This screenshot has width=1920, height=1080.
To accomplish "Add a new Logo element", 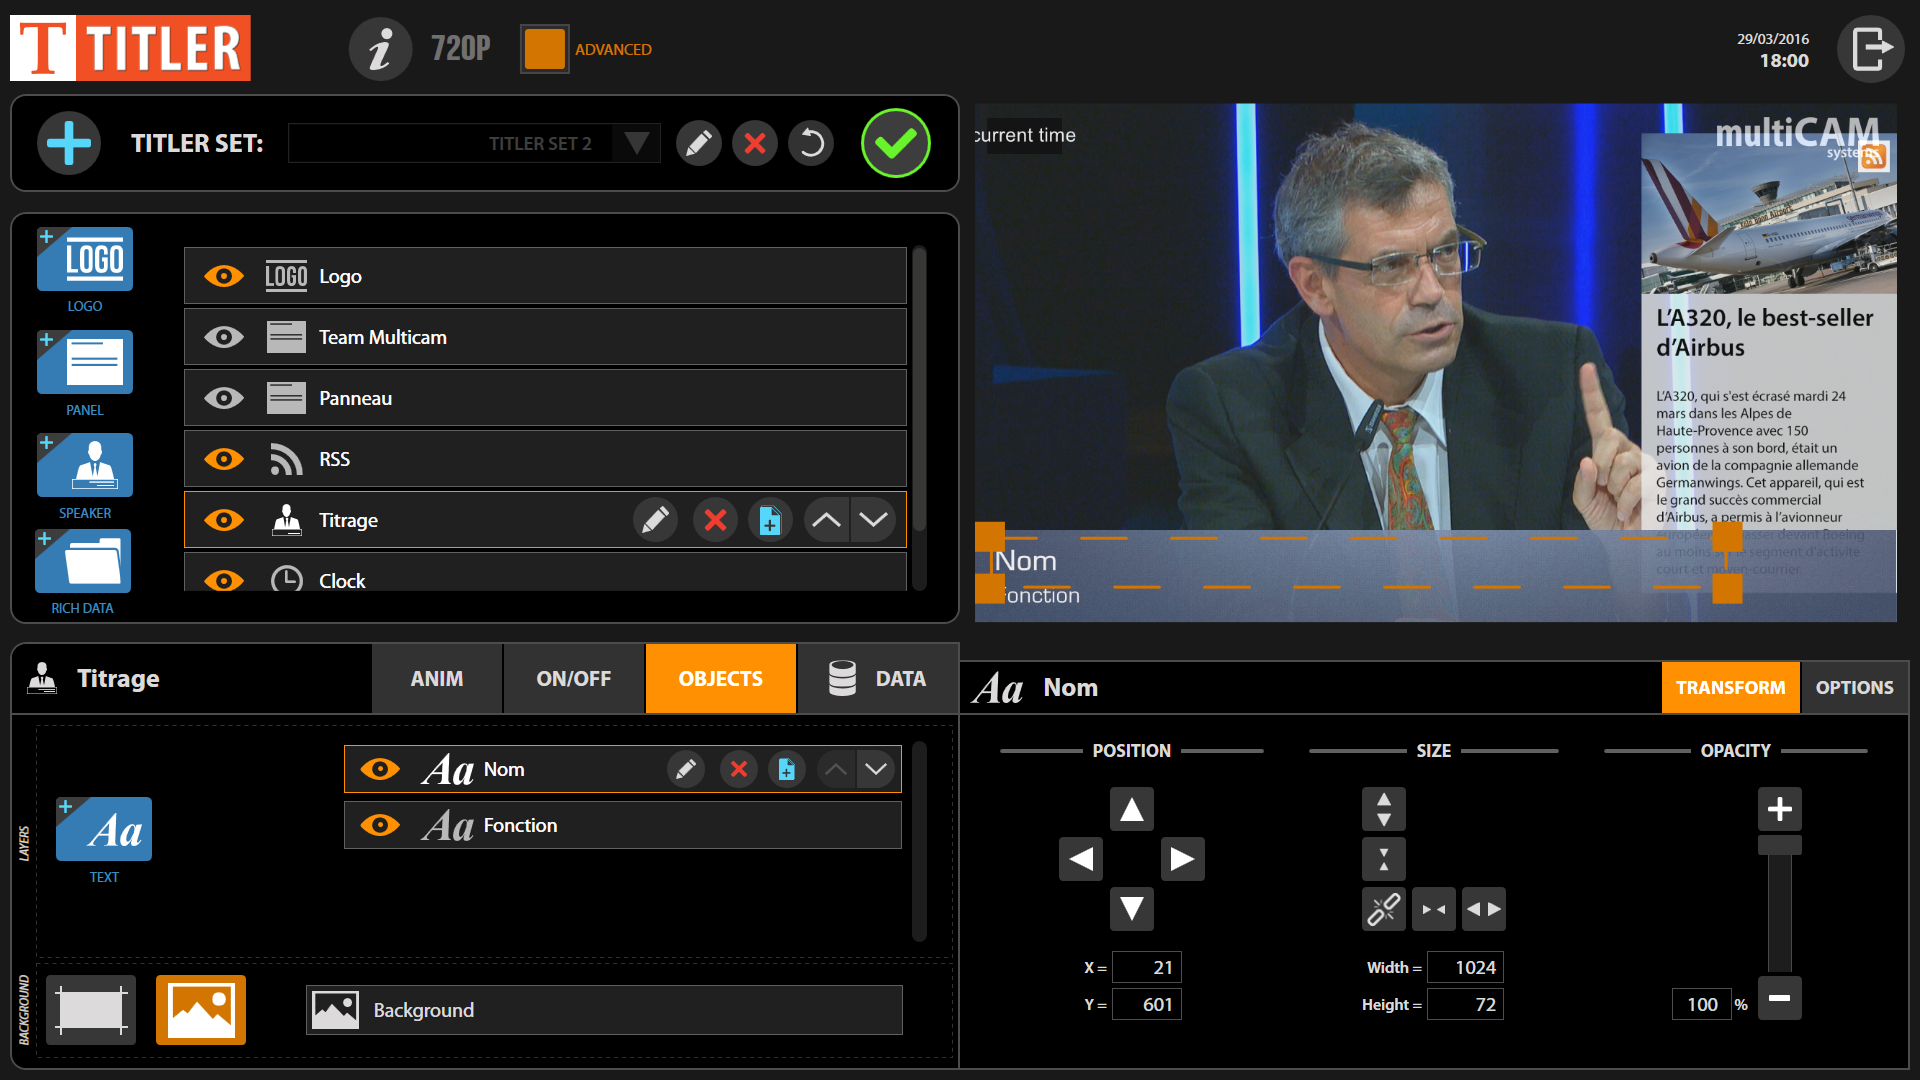I will (x=85, y=260).
